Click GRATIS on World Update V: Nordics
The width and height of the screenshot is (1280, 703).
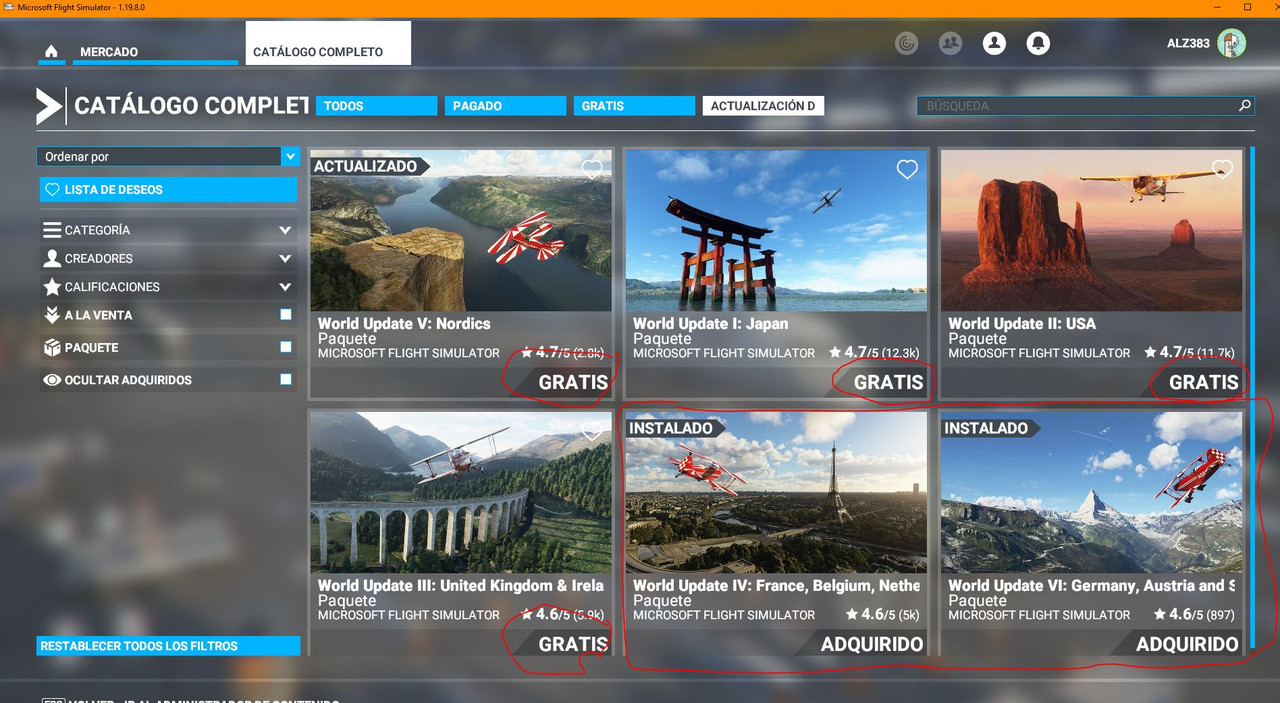point(573,382)
